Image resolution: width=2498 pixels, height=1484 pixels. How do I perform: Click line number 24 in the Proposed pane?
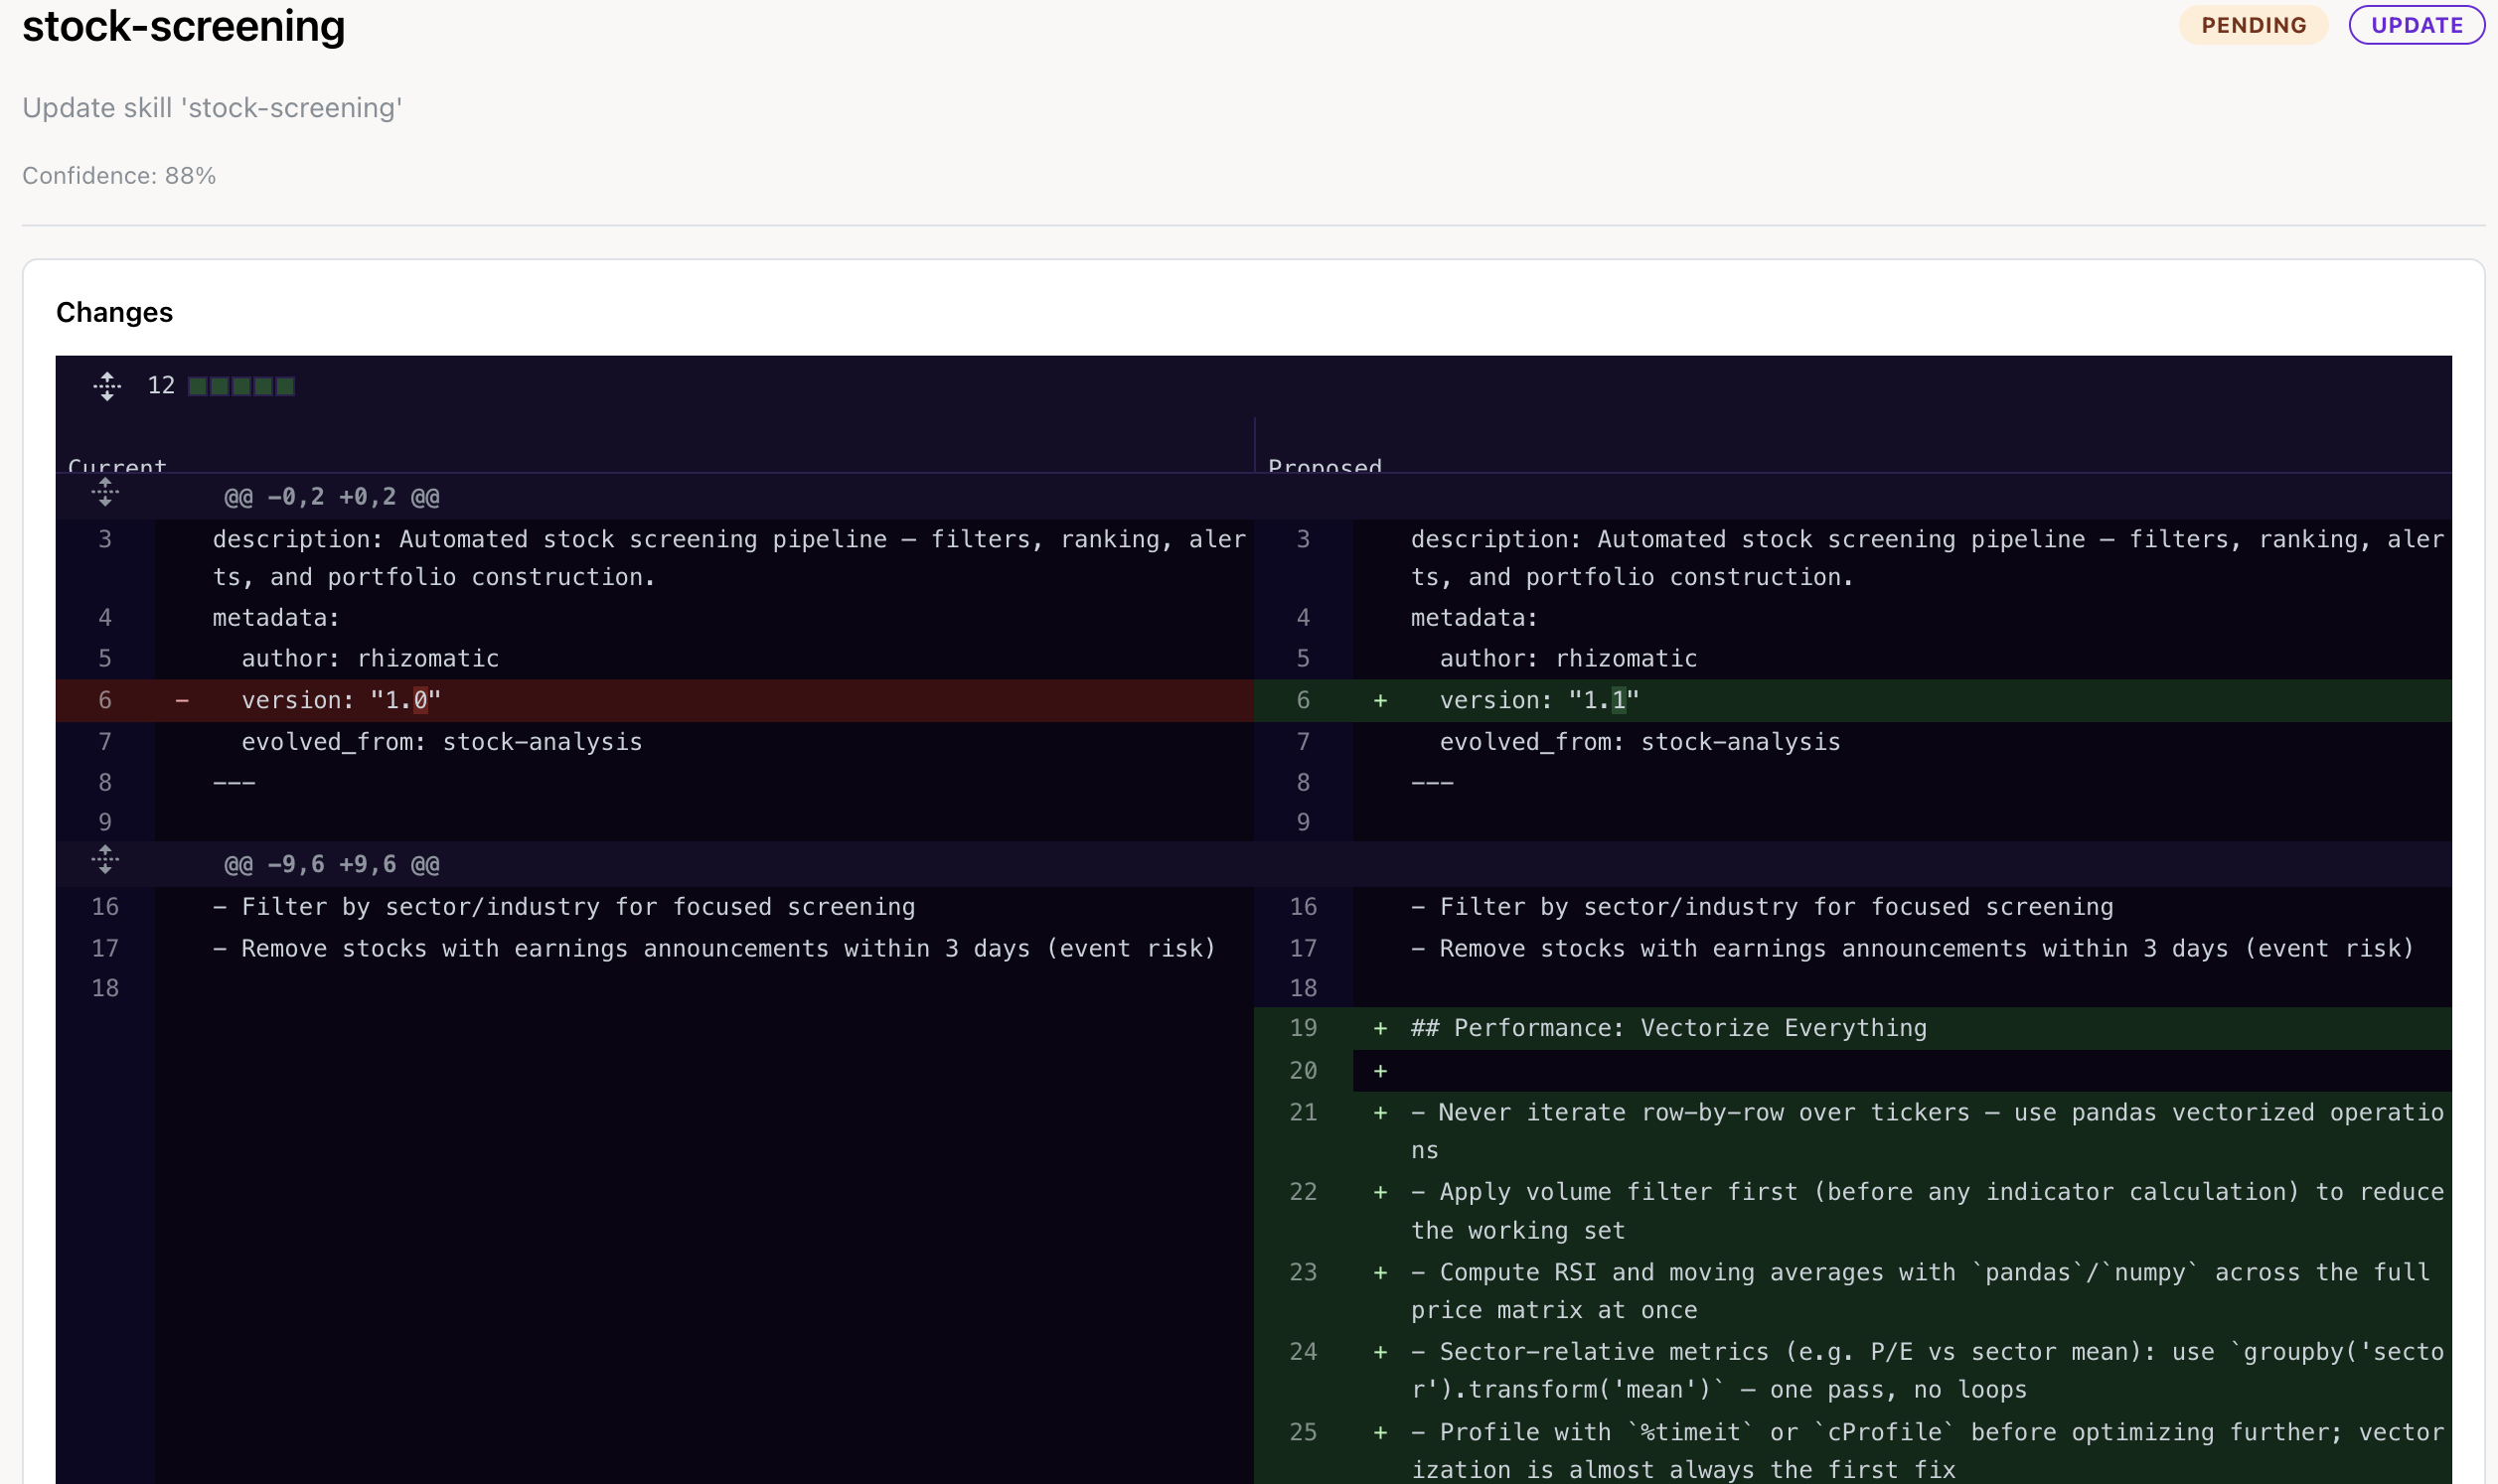[1303, 1352]
